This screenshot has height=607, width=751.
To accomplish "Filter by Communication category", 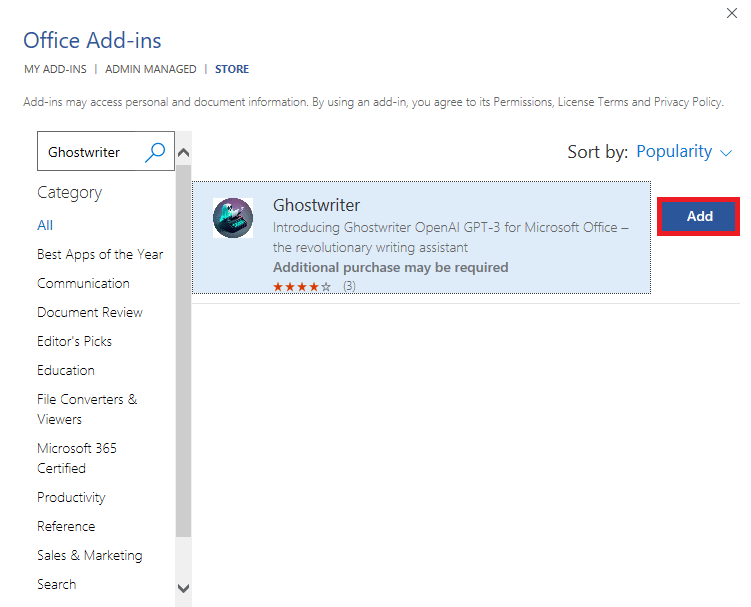I will pos(83,283).
